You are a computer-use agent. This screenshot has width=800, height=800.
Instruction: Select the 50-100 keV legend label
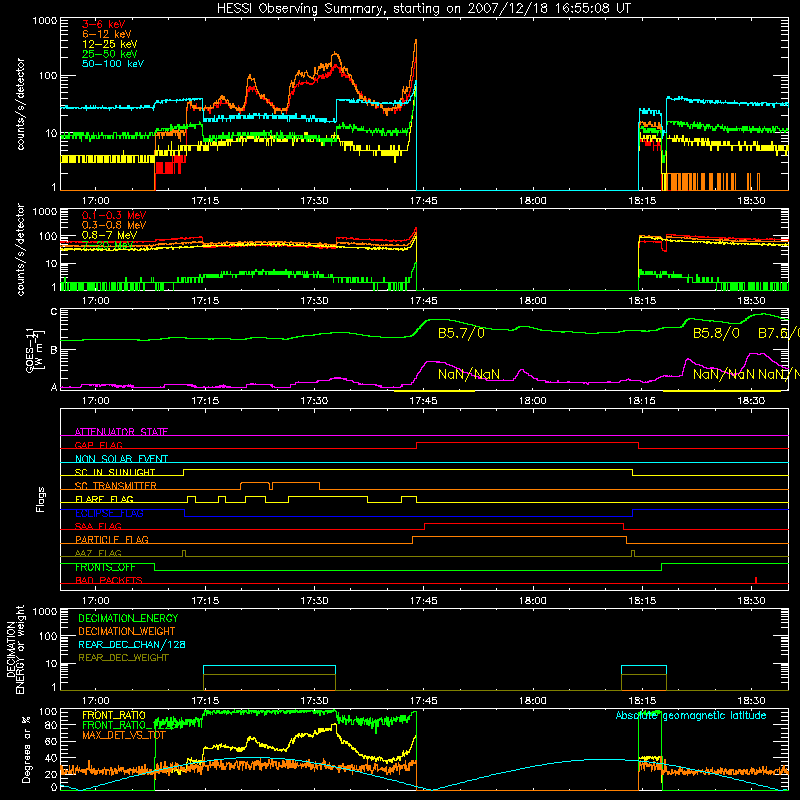pyautogui.click(x=113, y=64)
